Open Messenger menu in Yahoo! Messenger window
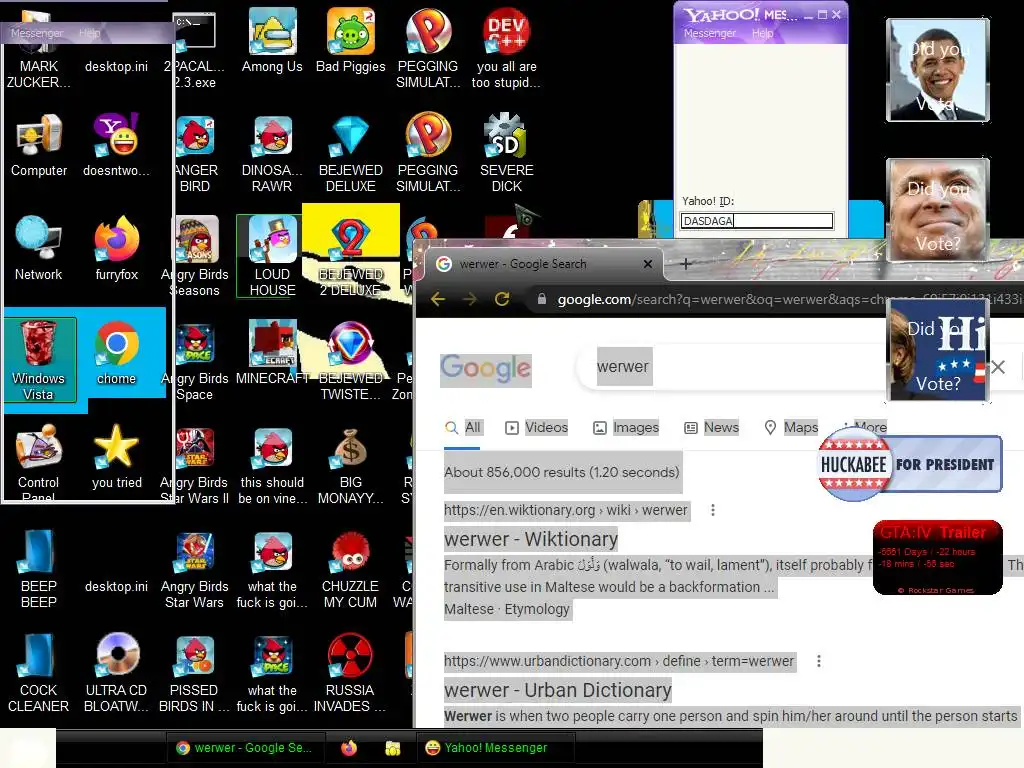Screen dimensions: 1024x768 pos(709,33)
